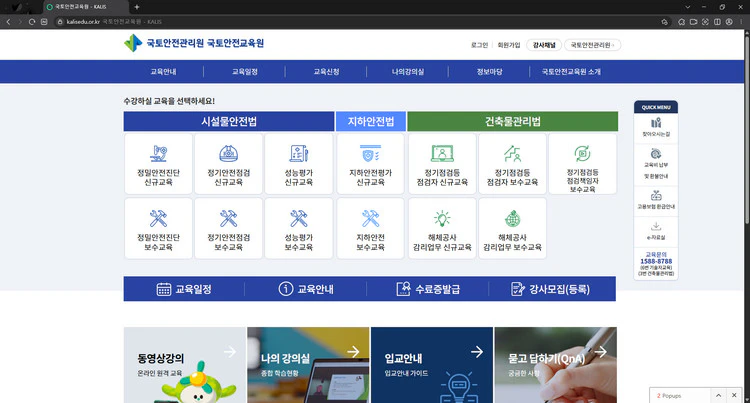
Task: Open 정밀안전진단 보수교육 tools card
Action: [x=158, y=229]
